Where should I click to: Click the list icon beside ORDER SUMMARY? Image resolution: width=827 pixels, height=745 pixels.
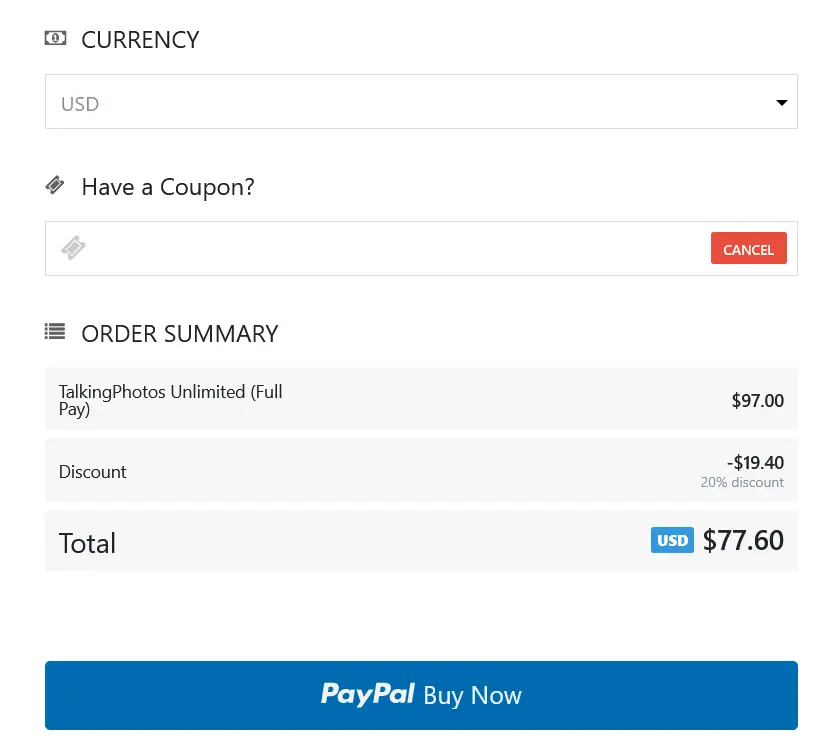coord(55,331)
